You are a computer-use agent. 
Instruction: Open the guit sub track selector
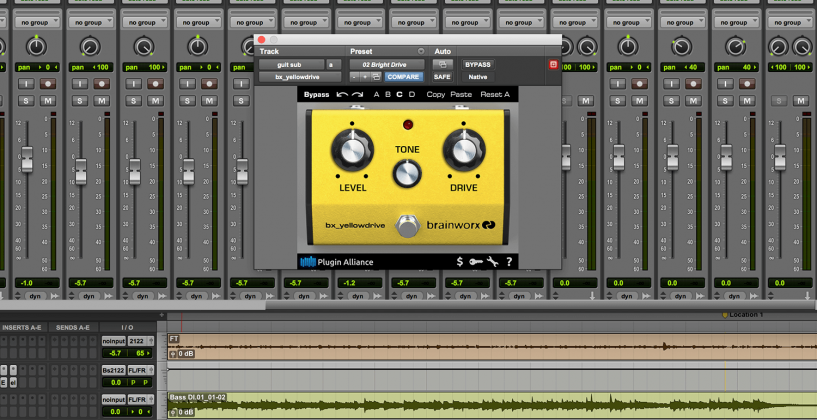[x=291, y=65]
